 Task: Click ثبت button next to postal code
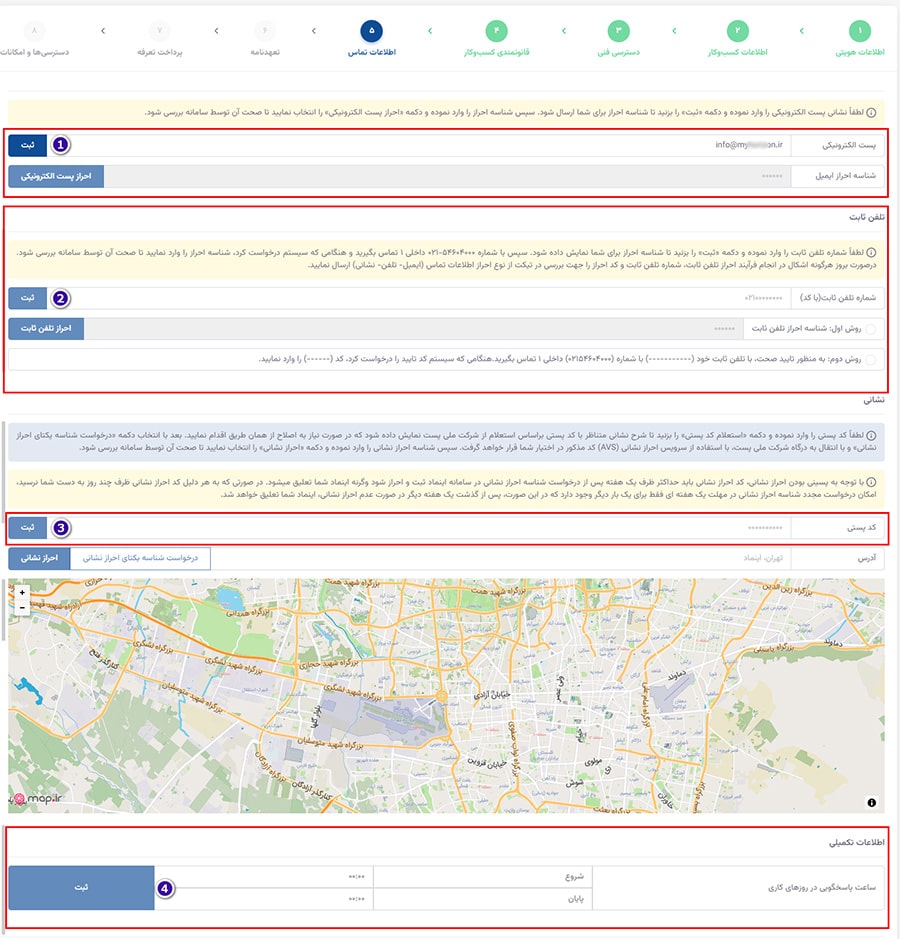28,528
